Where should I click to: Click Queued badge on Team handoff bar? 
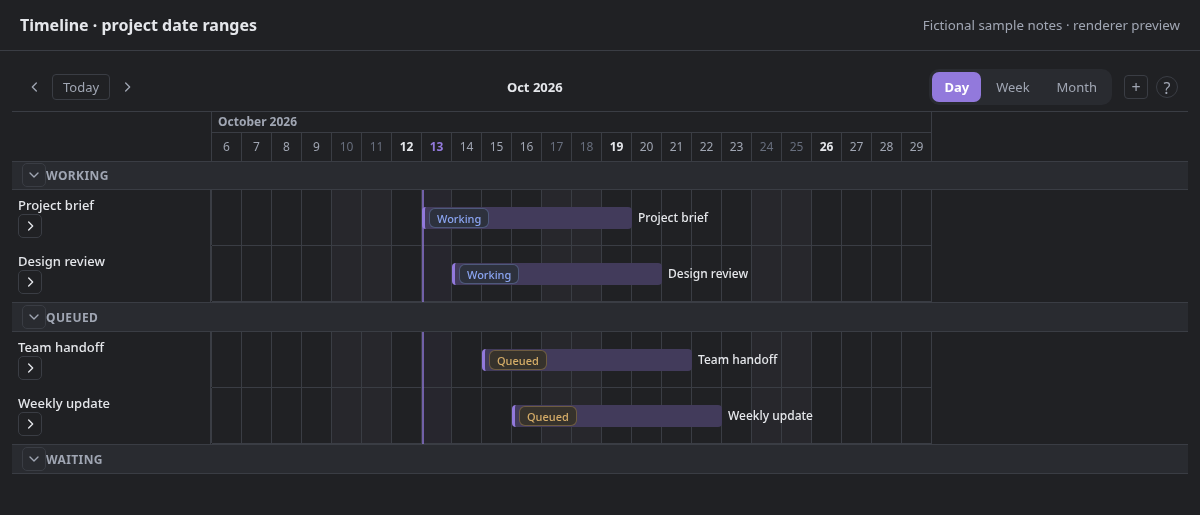click(518, 360)
